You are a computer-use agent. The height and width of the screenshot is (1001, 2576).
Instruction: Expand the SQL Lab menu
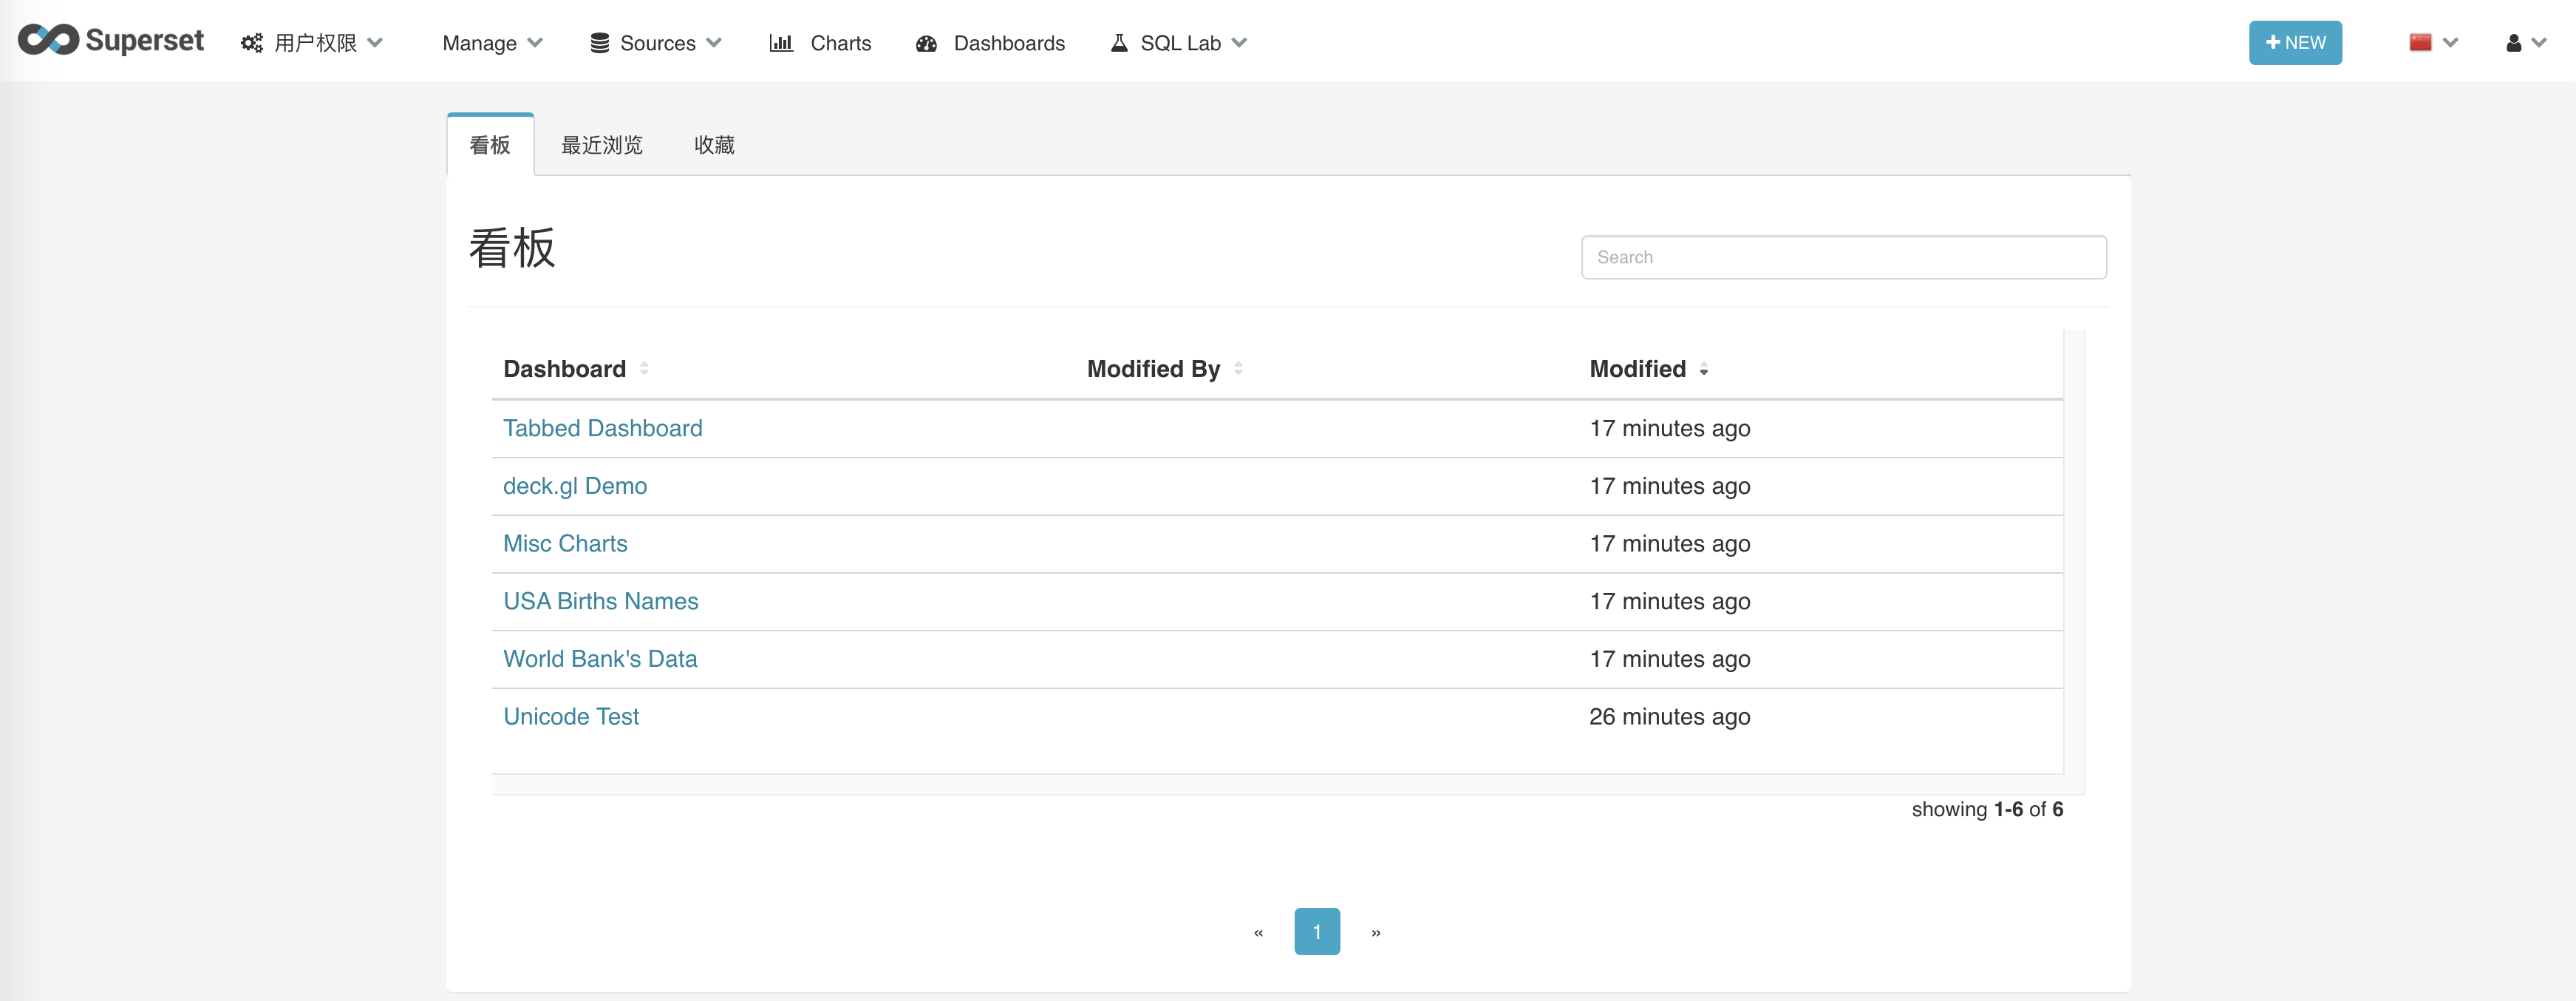pyautogui.click(x=1180, y=43)
